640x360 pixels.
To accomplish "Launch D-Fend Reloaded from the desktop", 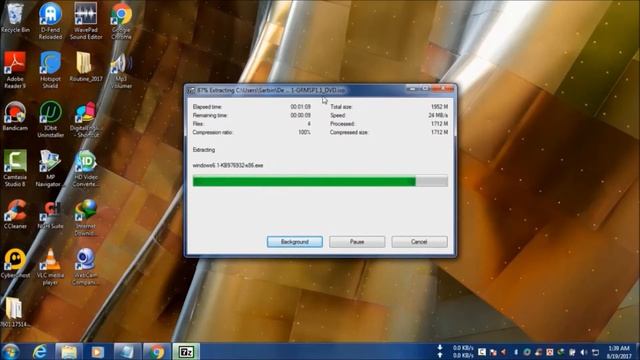I will click(x=51, y=20).
